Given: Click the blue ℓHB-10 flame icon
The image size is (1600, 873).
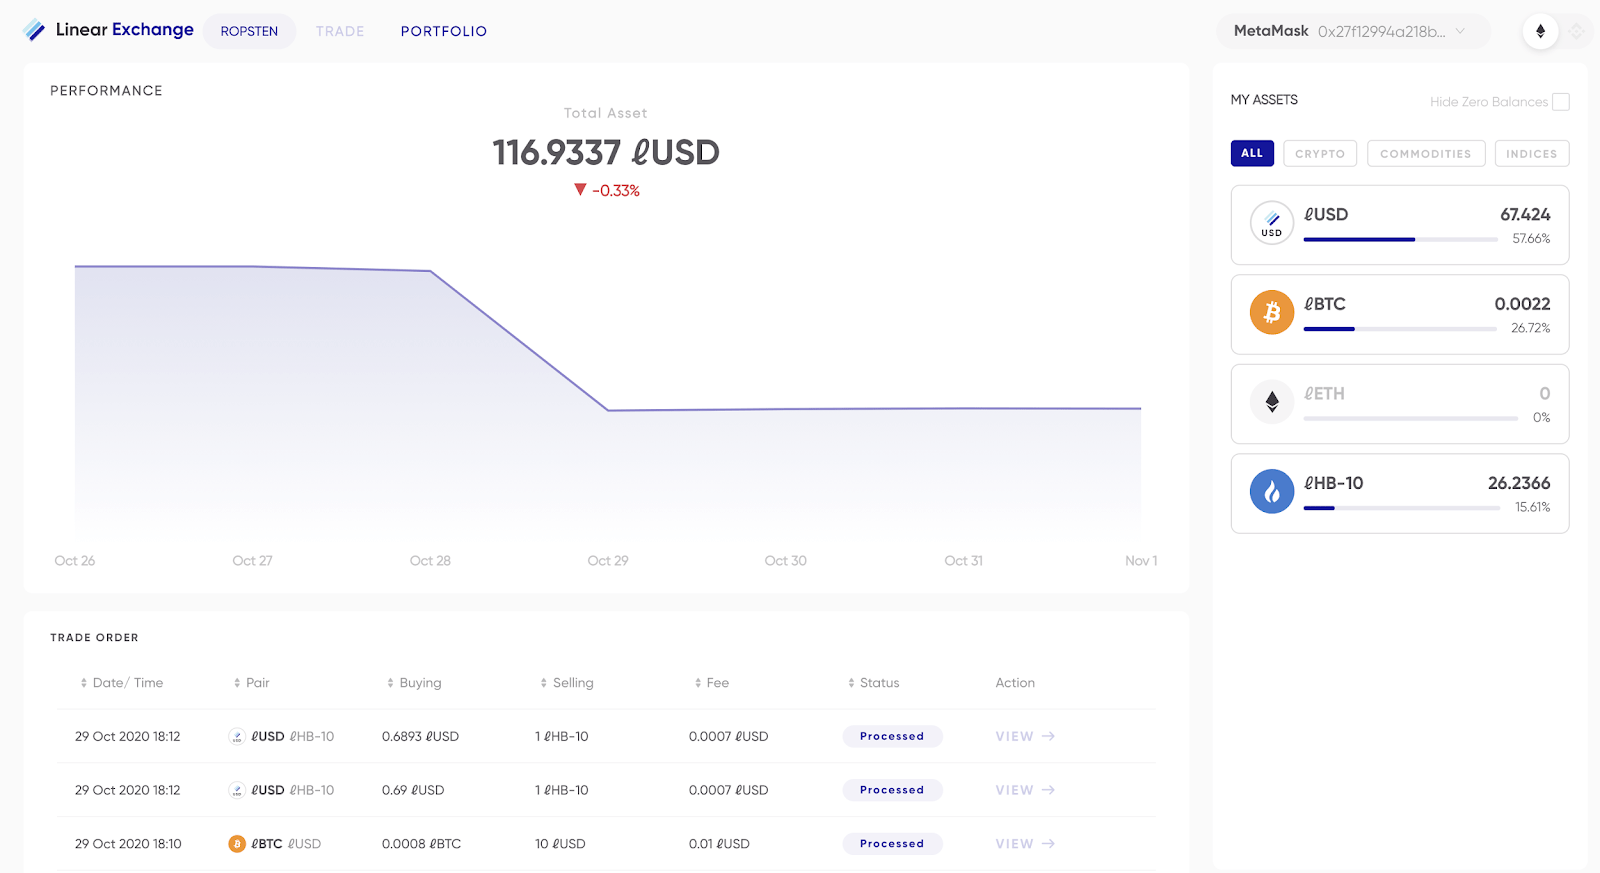Looking at the screenshot, I should click(1272, 492).
